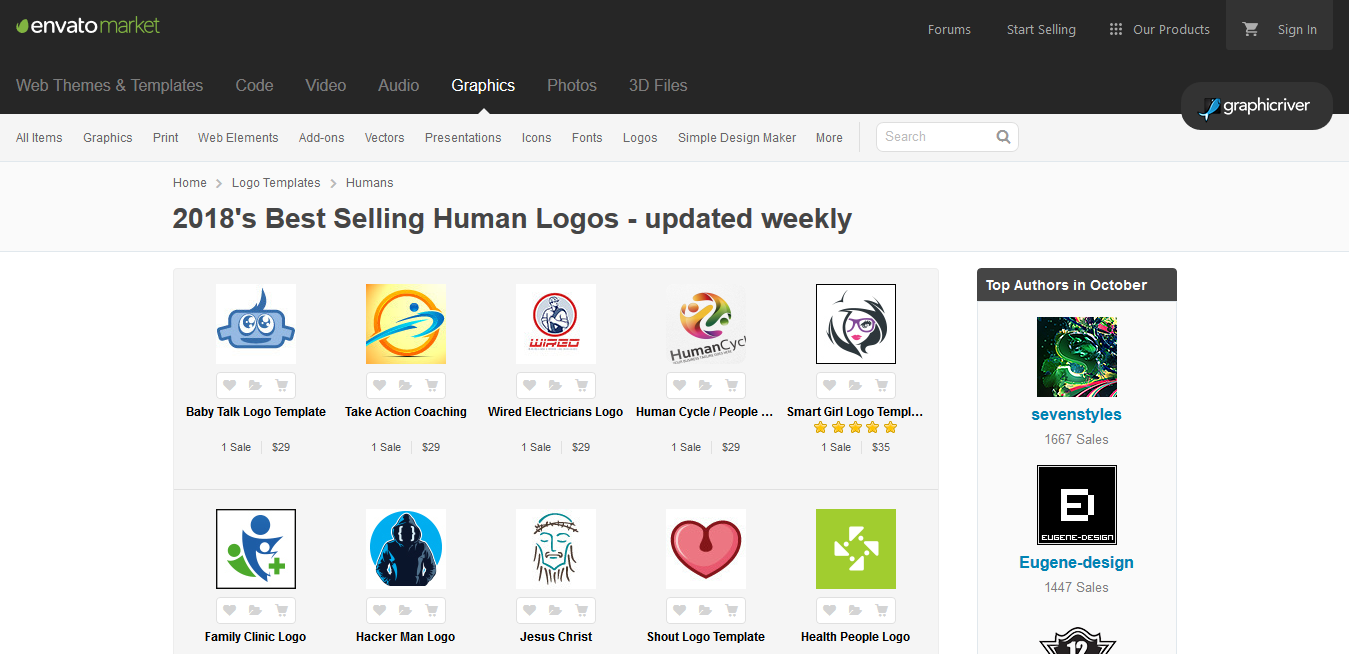Add Human Cycle logo to collection
This screenshot has width=1349, height=654.
point(706,386)
